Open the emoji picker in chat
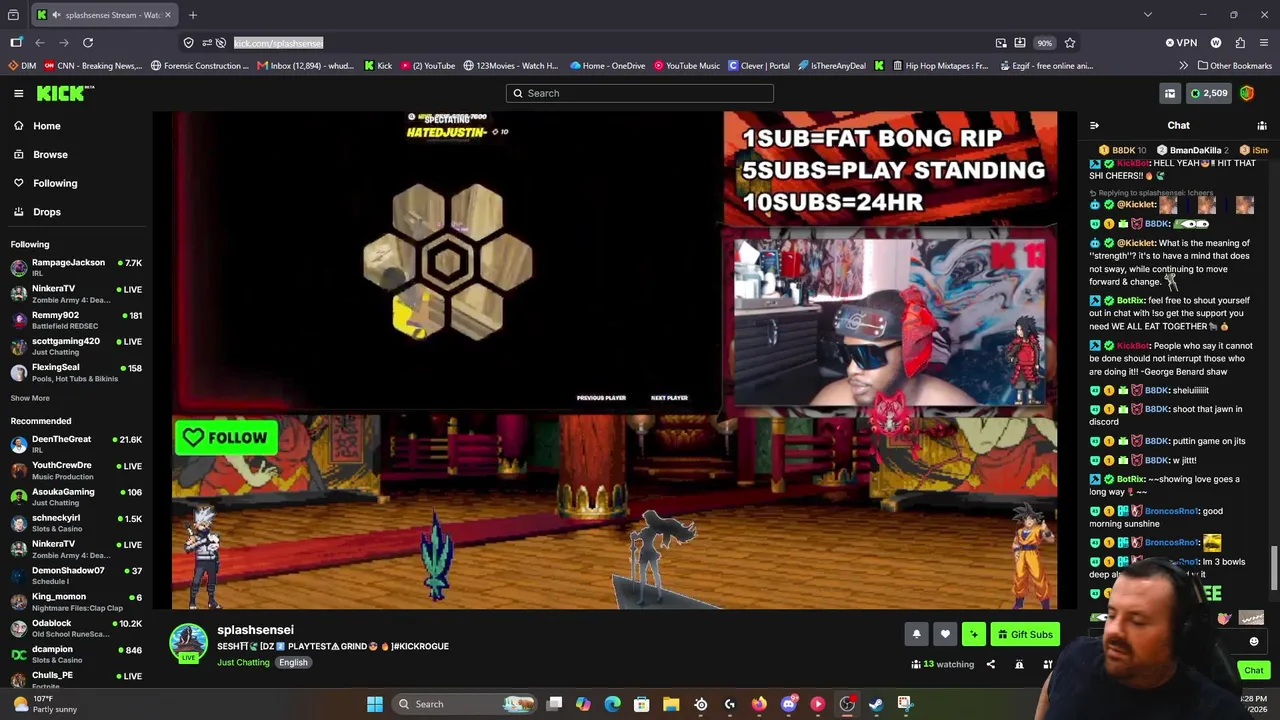1280x720 pixels. (x=1254, y=642)
